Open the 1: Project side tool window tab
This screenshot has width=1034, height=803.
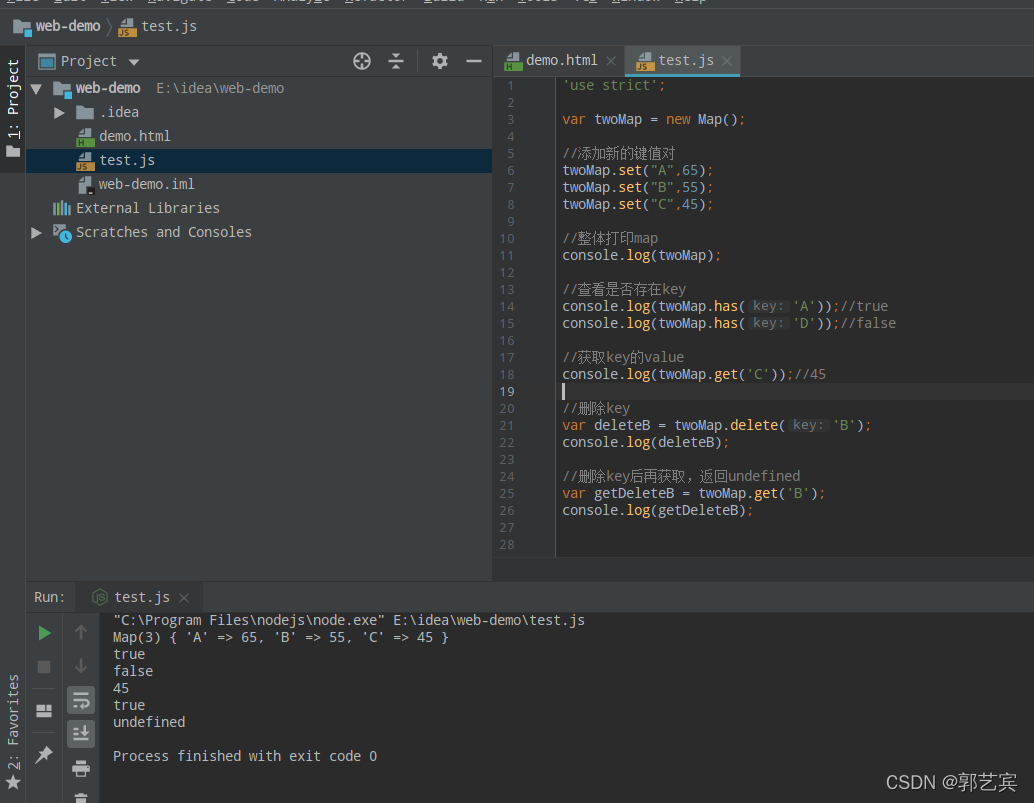(x=13, y=109)
